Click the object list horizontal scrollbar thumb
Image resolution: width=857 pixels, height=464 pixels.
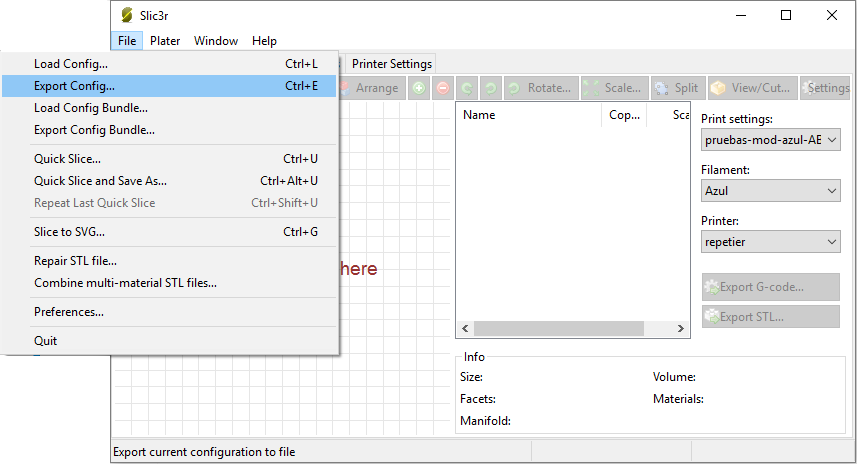click(x=559, y=328)
